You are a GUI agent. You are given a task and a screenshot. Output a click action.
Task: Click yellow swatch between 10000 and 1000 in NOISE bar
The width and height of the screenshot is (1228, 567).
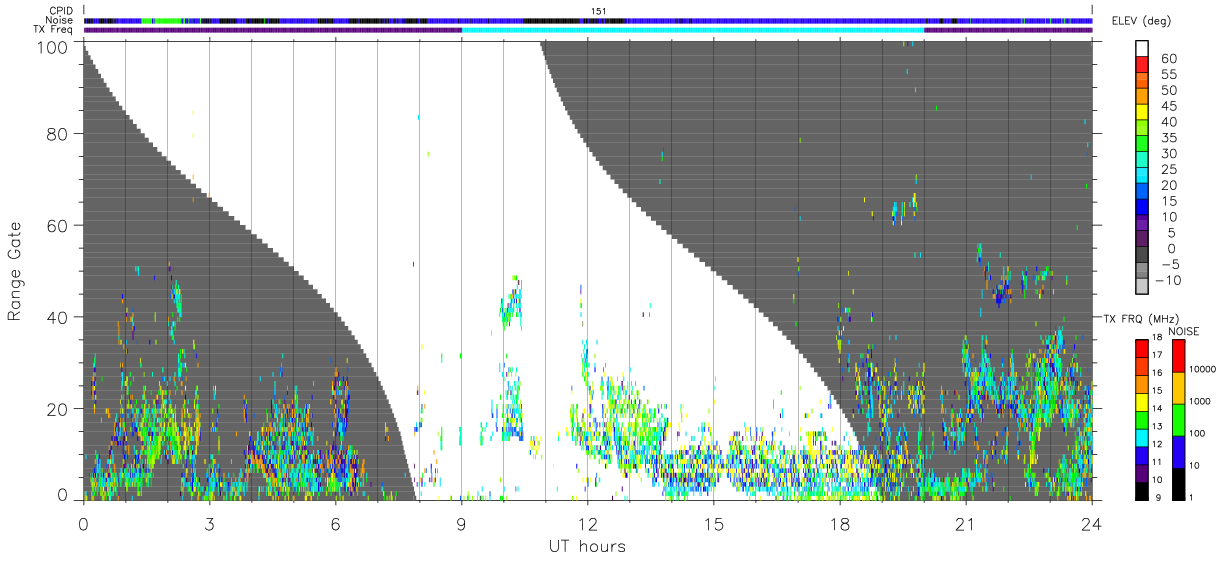tap(1179, 387)
